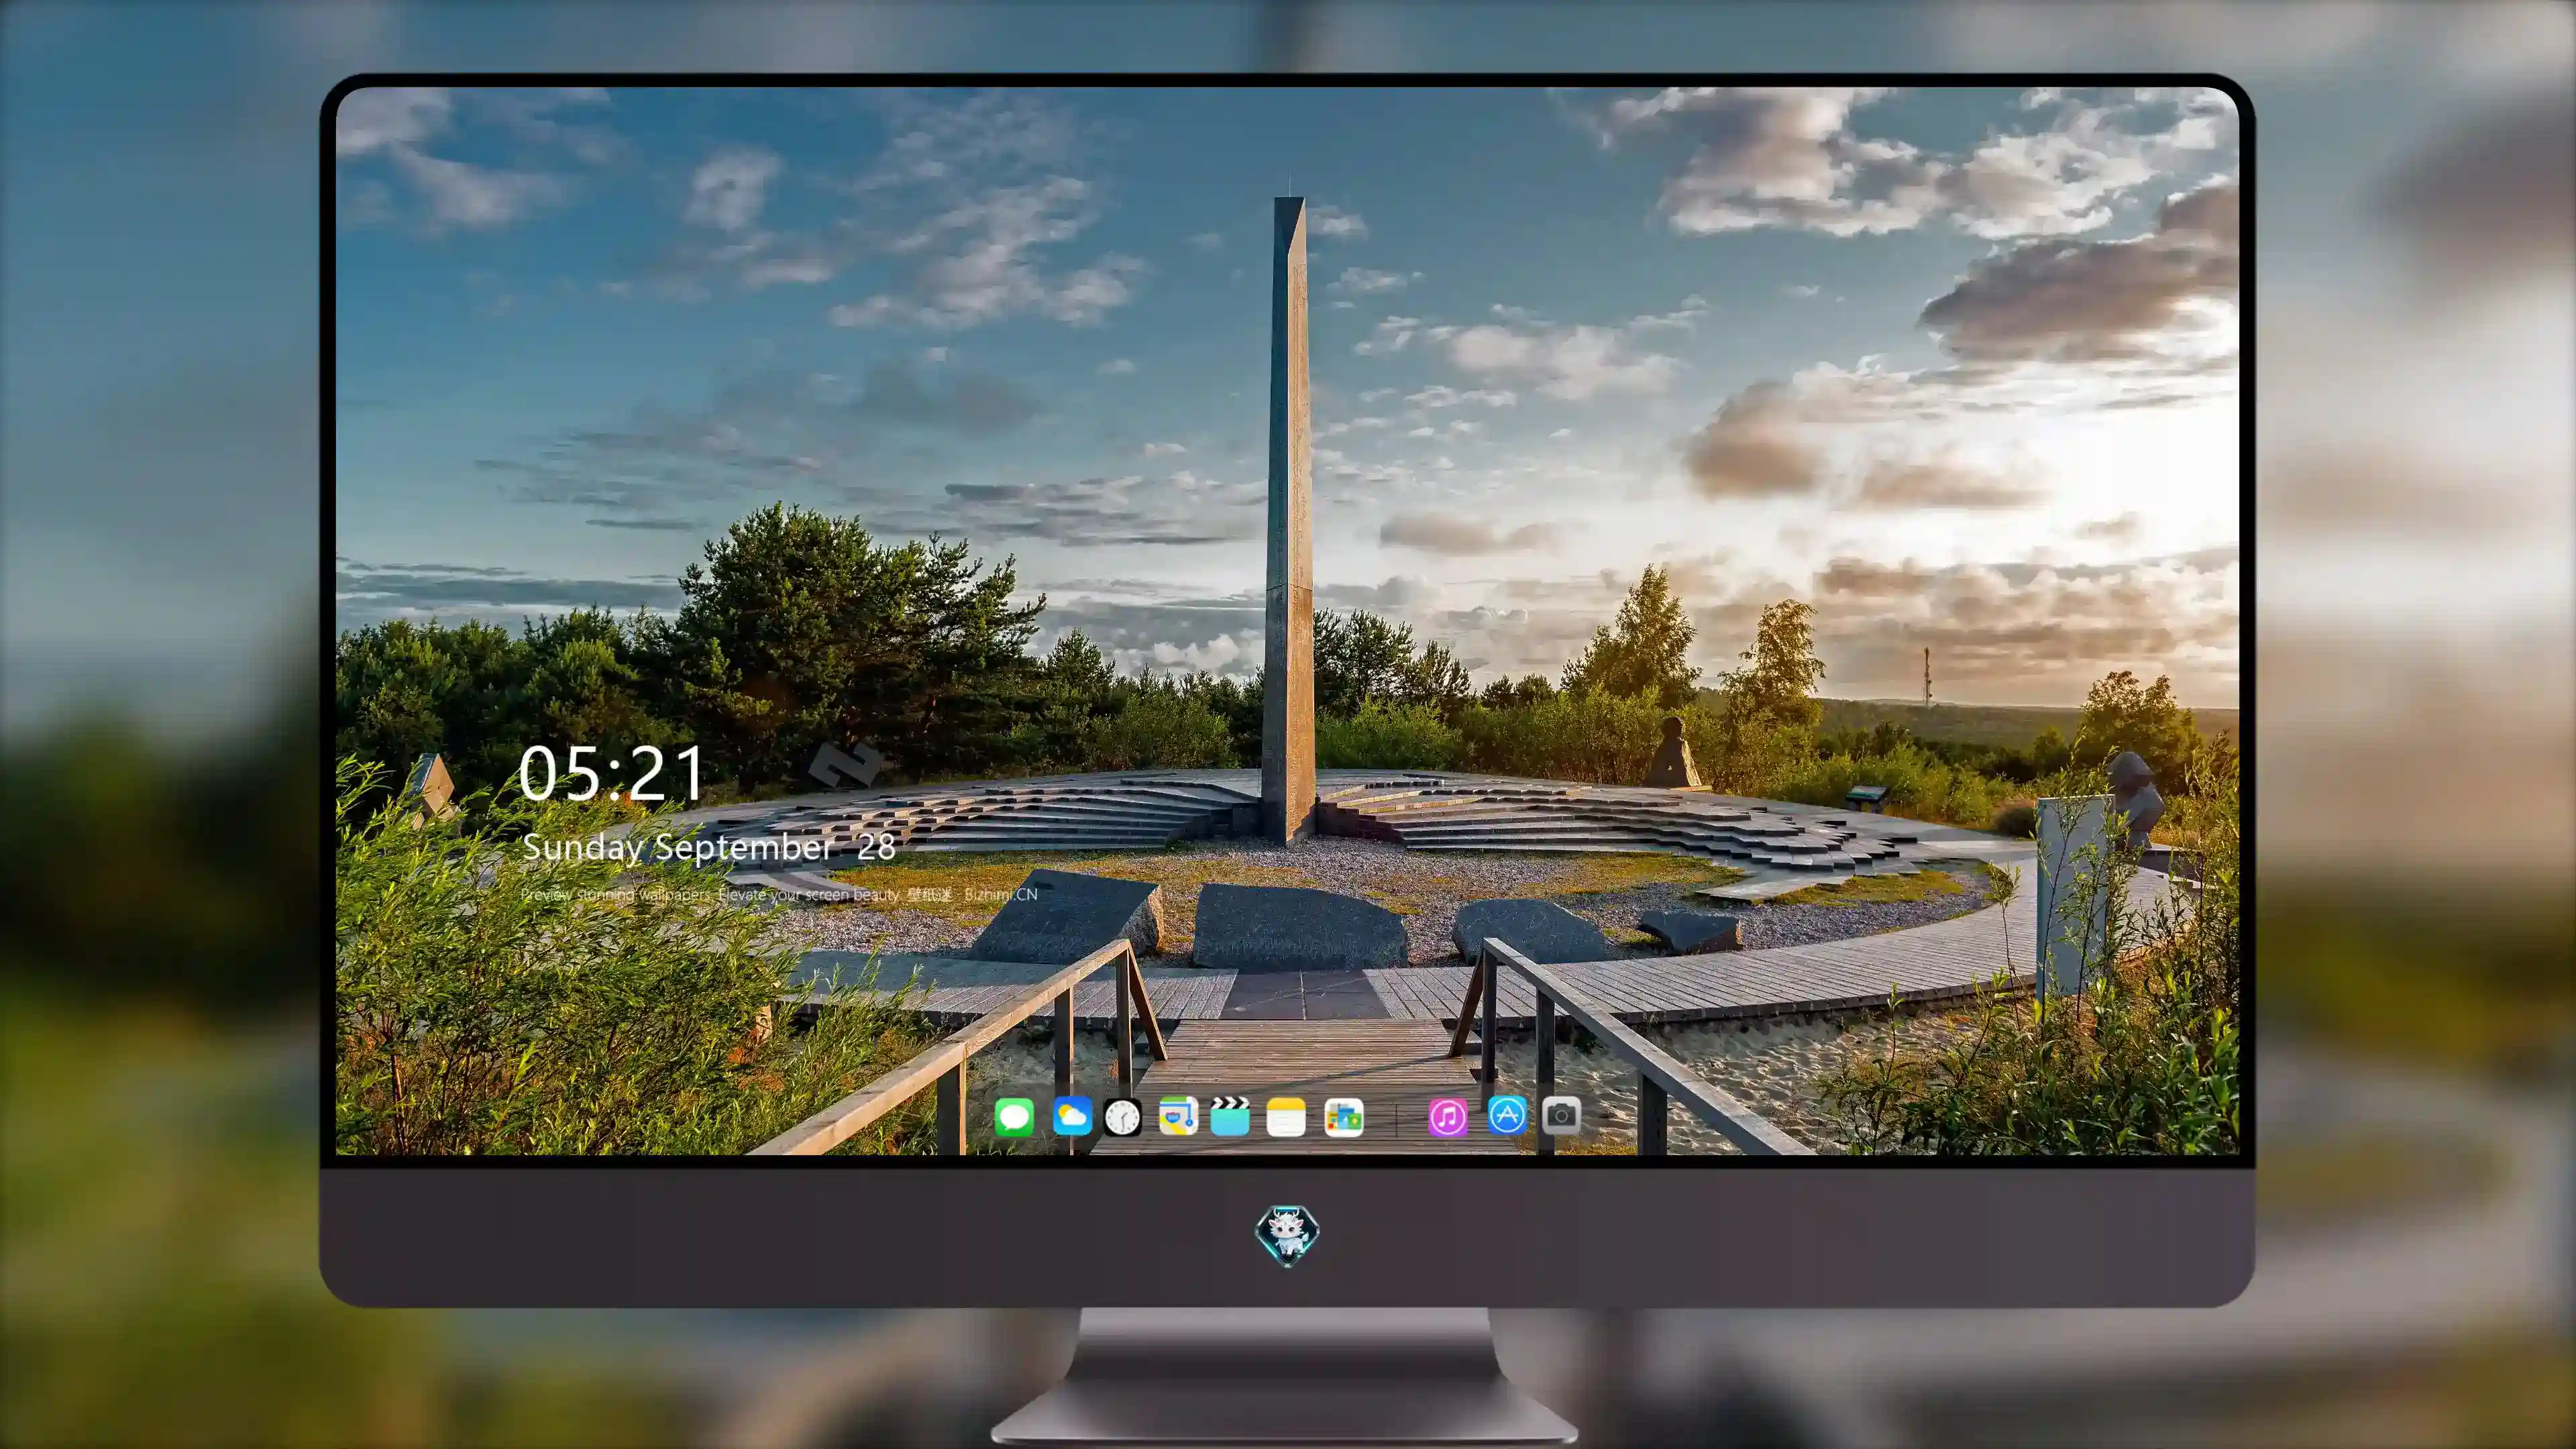The image size is (2576, 1449).
Task: Click the dragon mascot logo on monitor chin
Action: (x=1287, y=1235)
